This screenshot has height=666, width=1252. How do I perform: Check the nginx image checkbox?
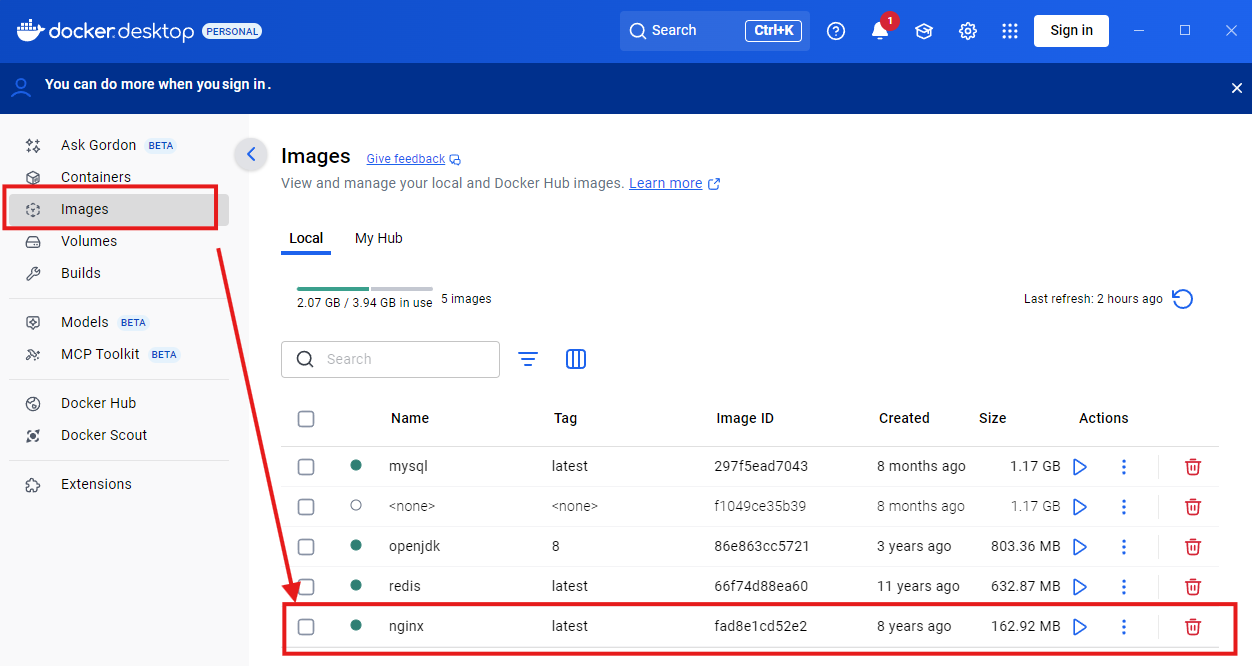click(x=306, y=627)
